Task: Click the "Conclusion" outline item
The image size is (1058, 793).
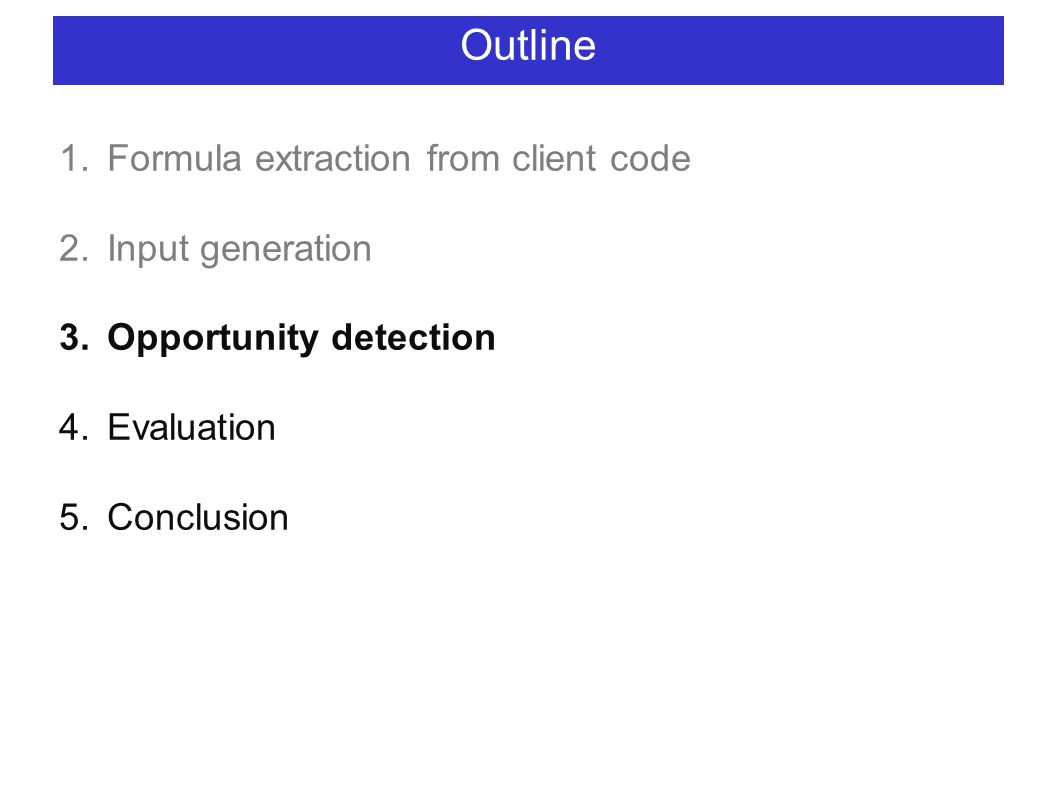Action: pos(198,518)
